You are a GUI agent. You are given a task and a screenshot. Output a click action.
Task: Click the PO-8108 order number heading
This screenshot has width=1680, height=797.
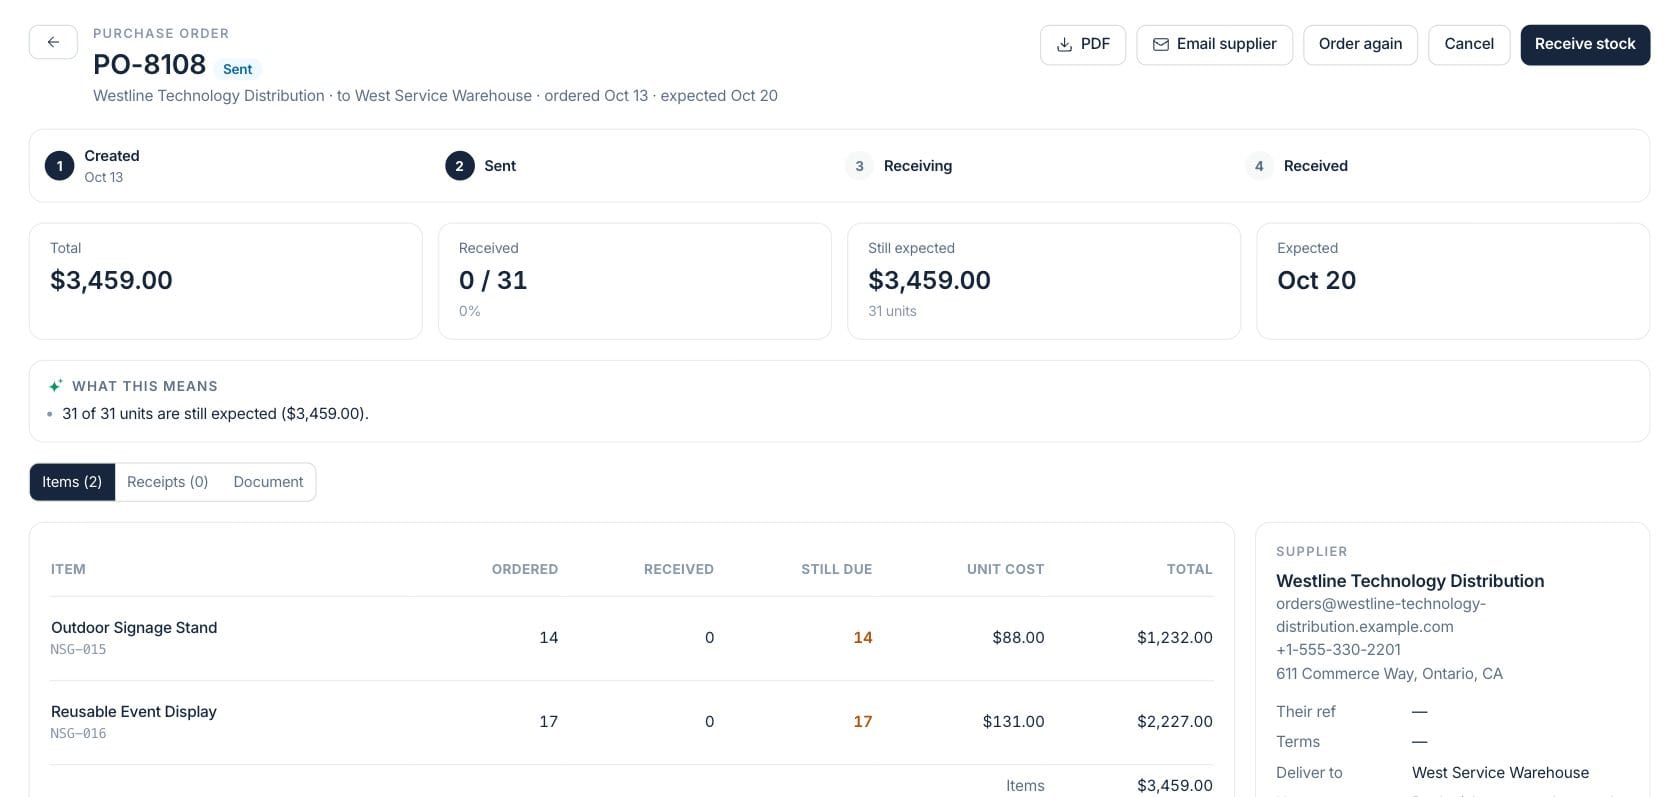[x=149, y=65]
